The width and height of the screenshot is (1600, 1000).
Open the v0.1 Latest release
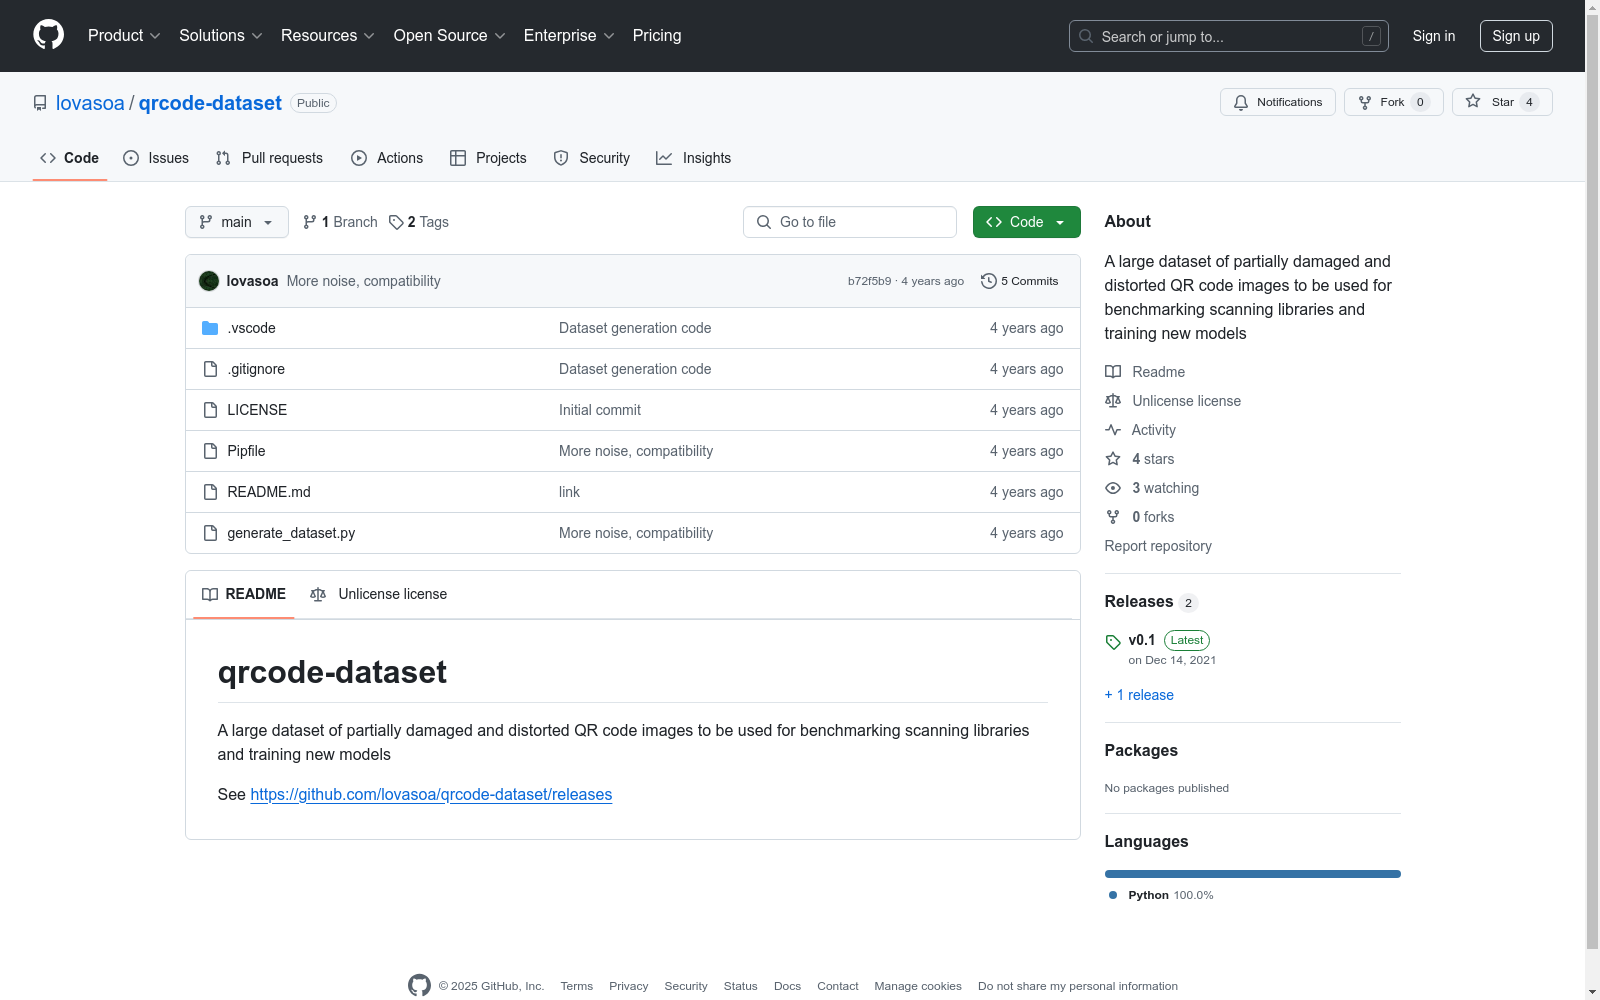tap(1160, 648)
